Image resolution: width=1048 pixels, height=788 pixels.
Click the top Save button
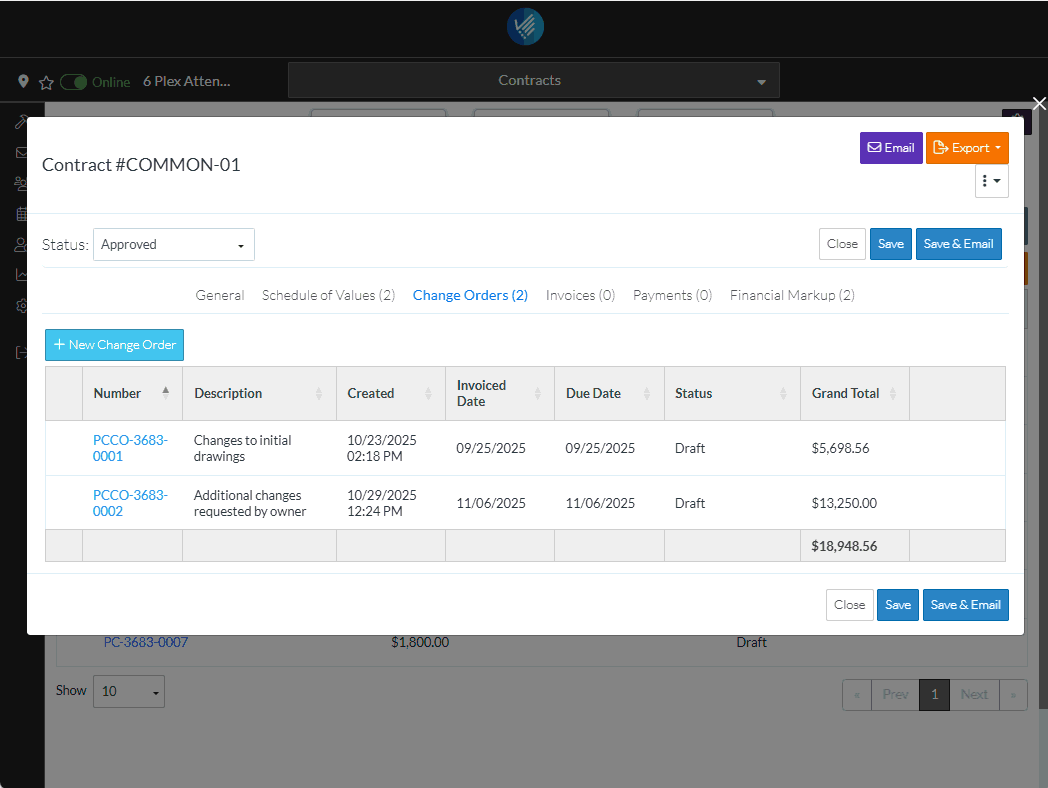tap(890, 244)
